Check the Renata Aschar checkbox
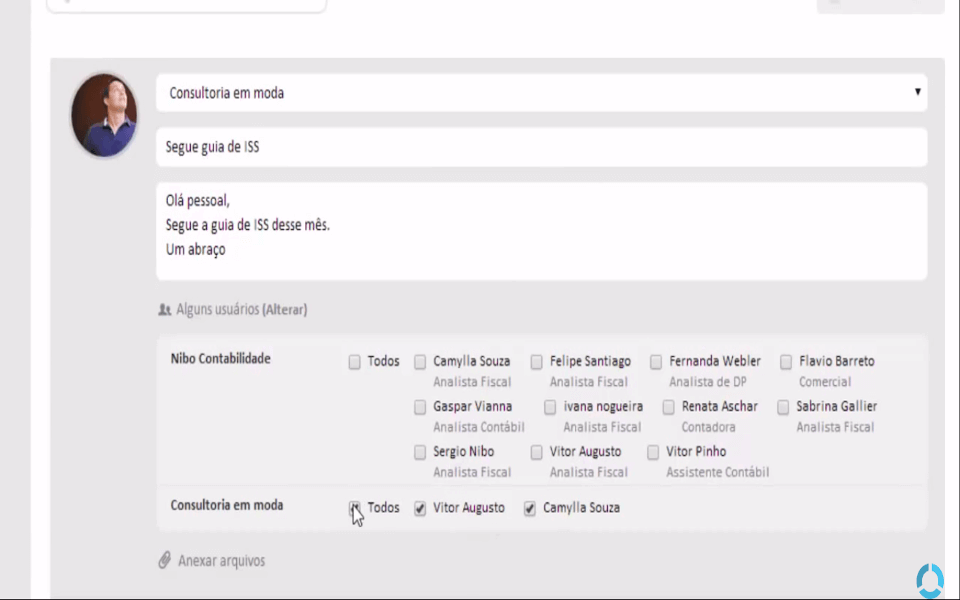Screen dimensions: 960x600 pyautogui.click(x=669, y=407)
